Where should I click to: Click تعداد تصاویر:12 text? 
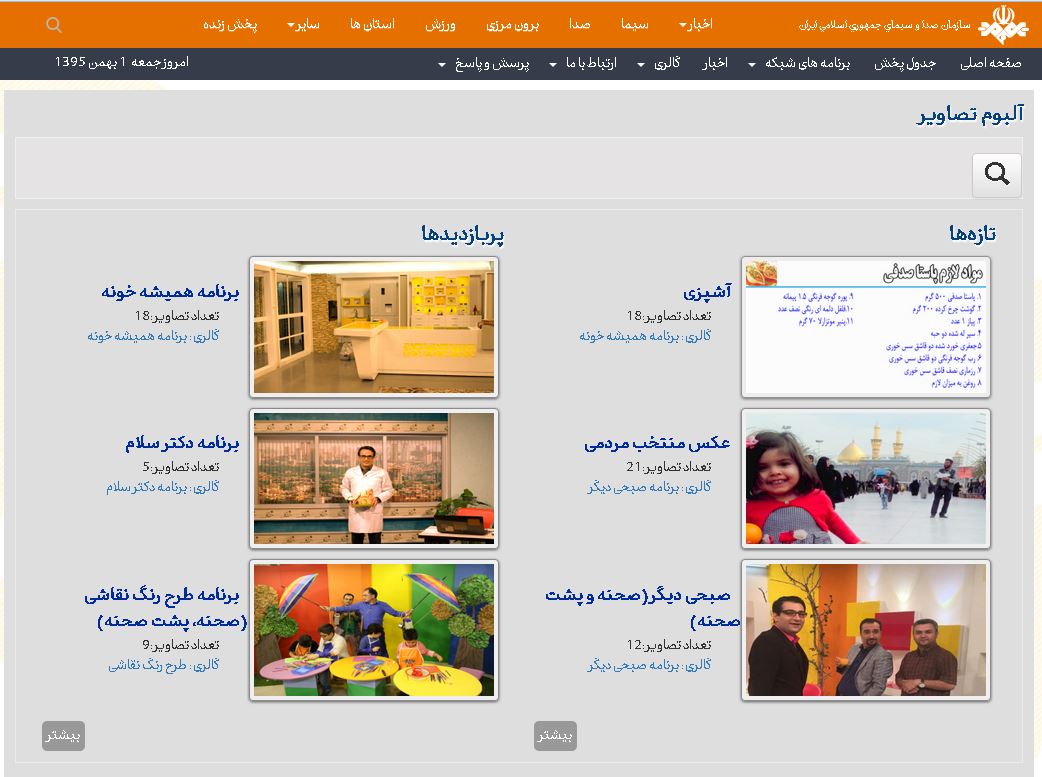pos(669,645)
